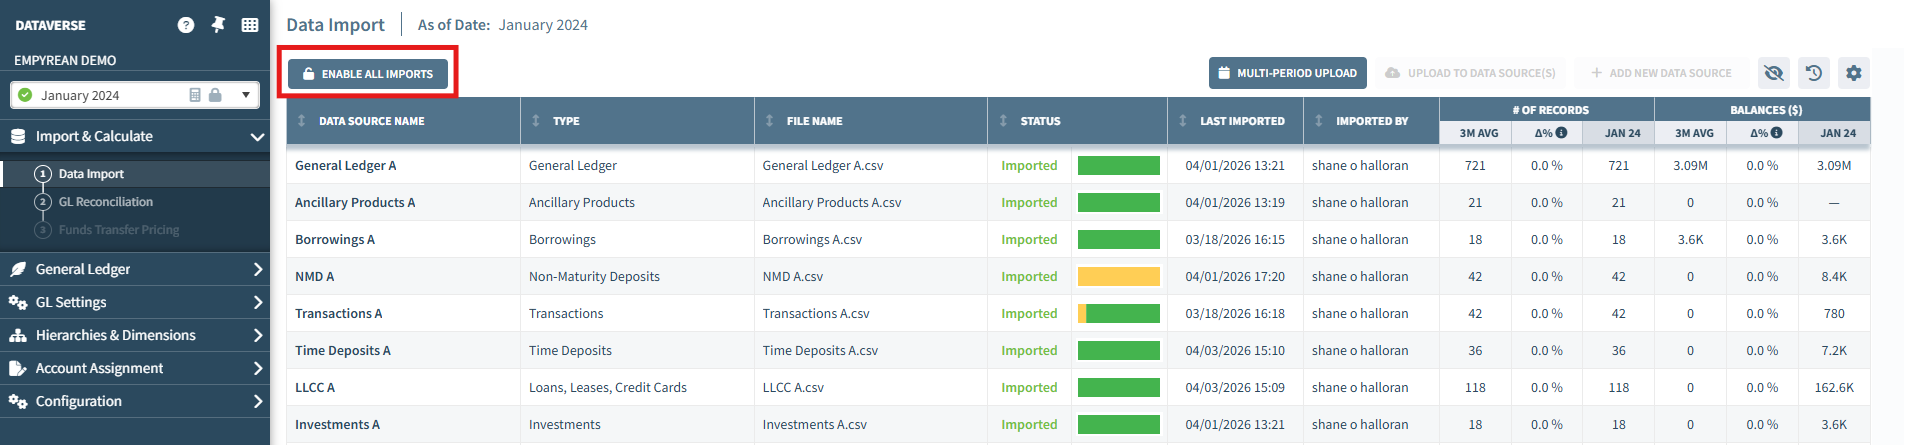Image resolution: width=1915 pixels, height=445 pixels.
Task: Click the Multi-Period Upload button
Action: 1288,73
